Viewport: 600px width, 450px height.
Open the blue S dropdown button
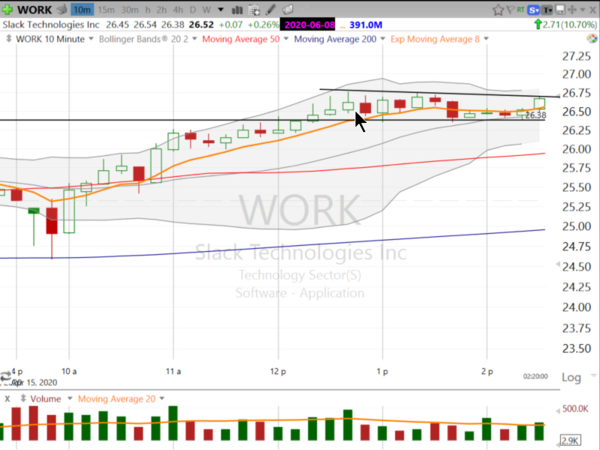(533, 10)
